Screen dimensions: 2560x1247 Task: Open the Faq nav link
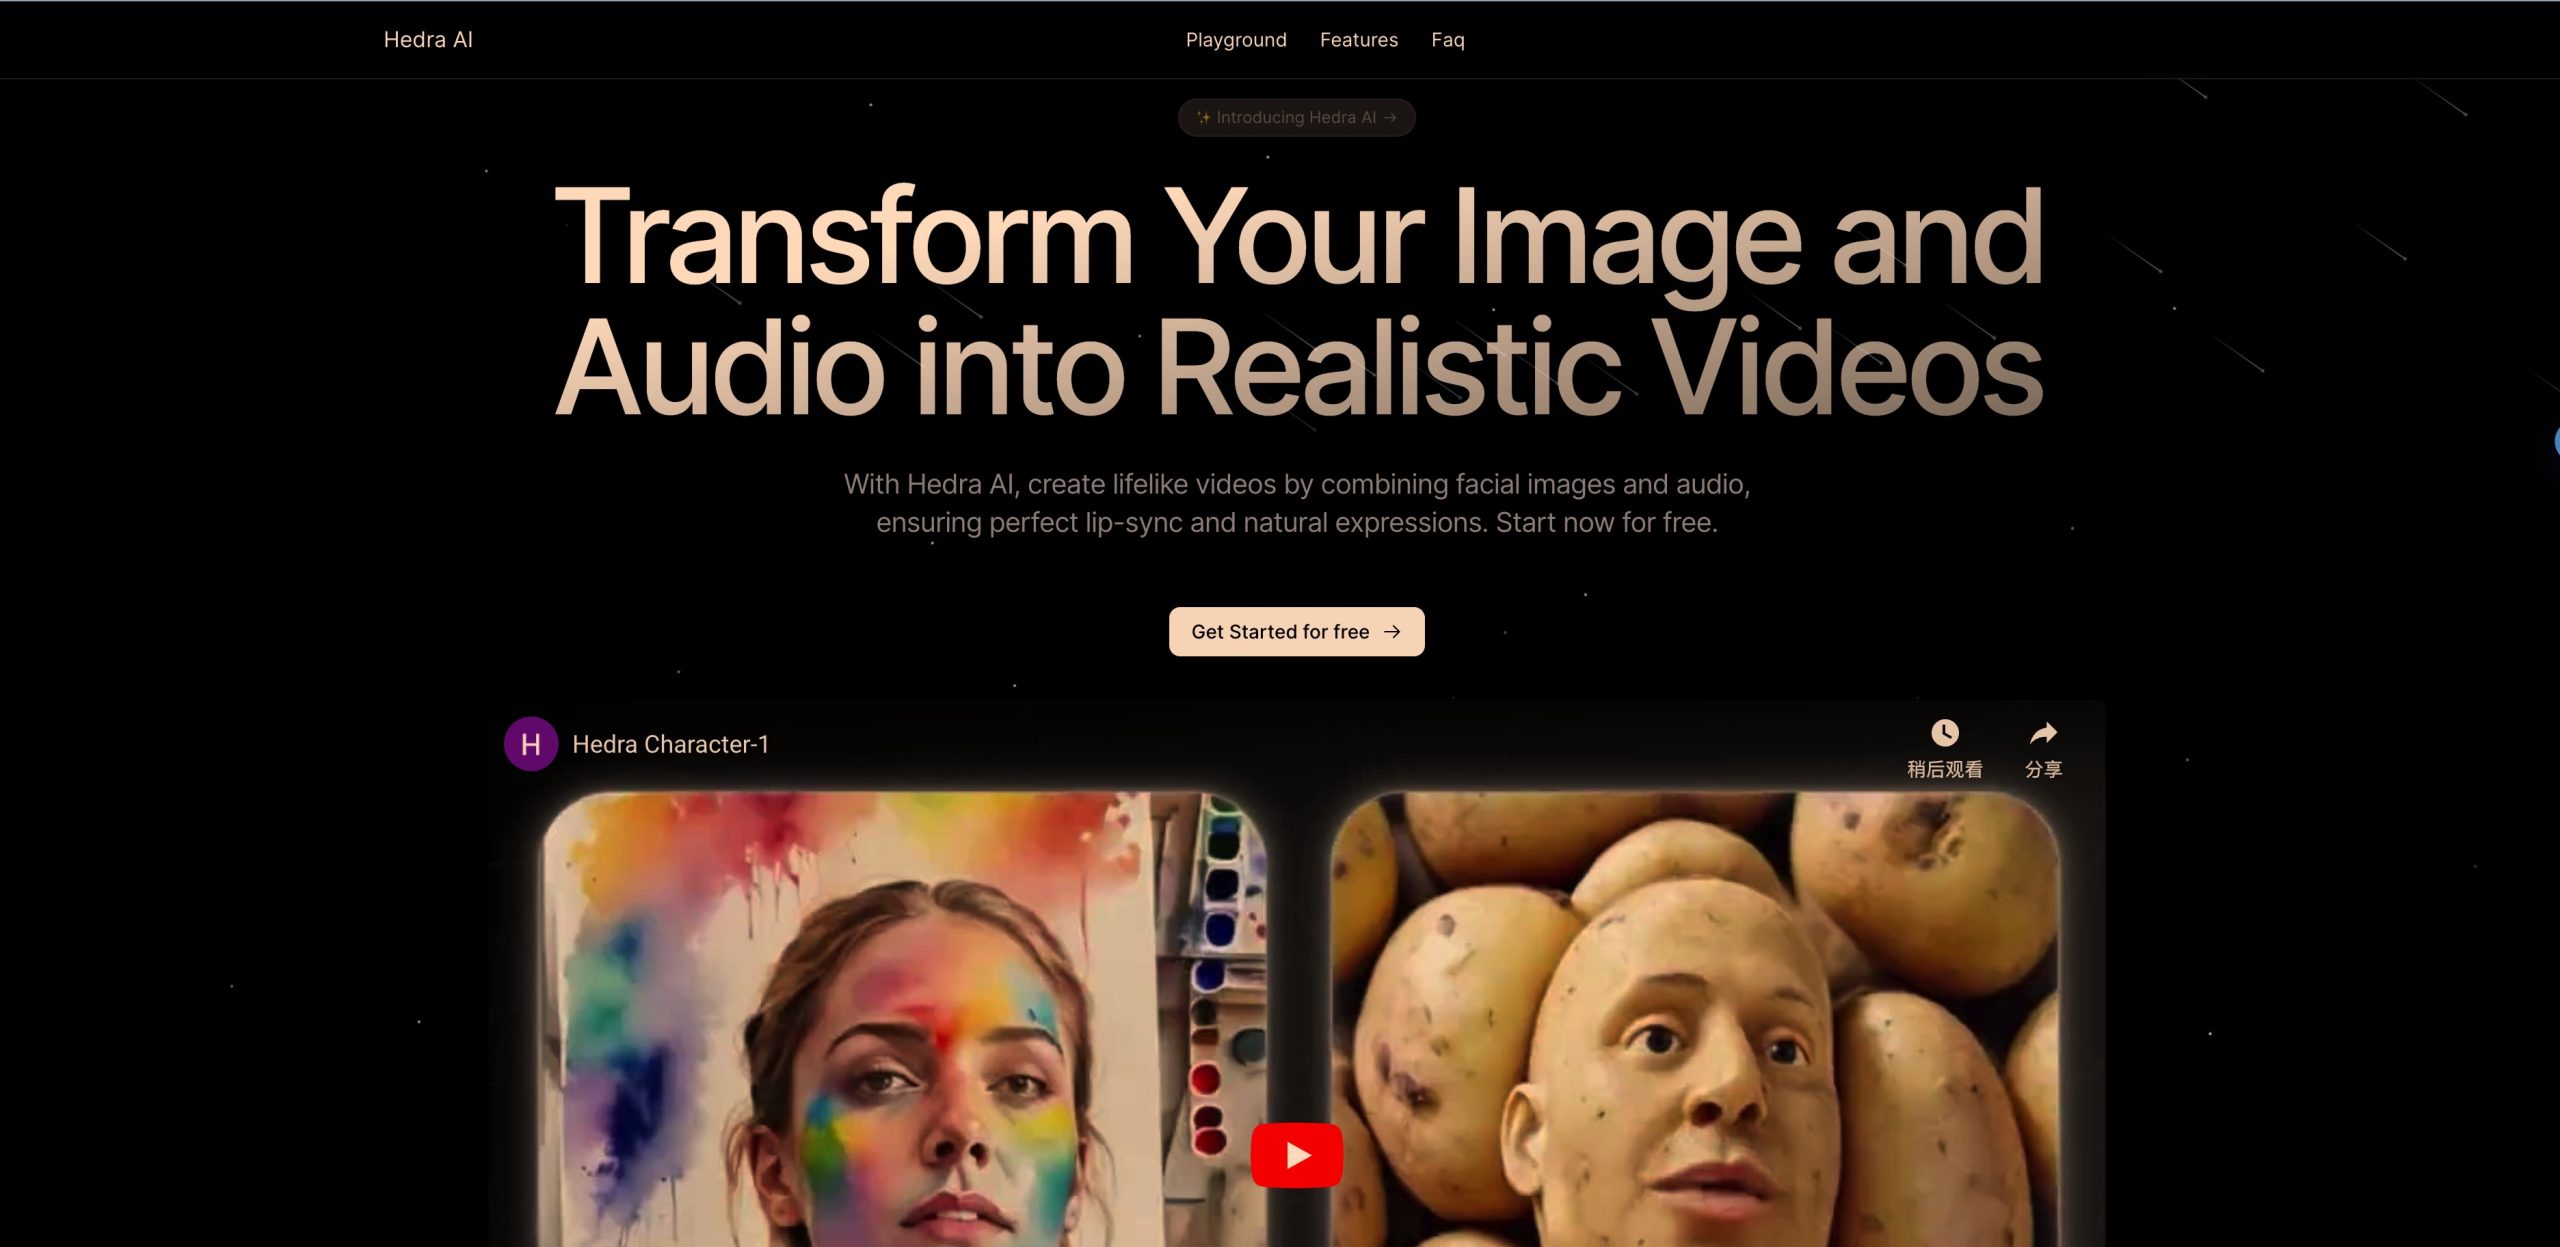pos(1447,40)
